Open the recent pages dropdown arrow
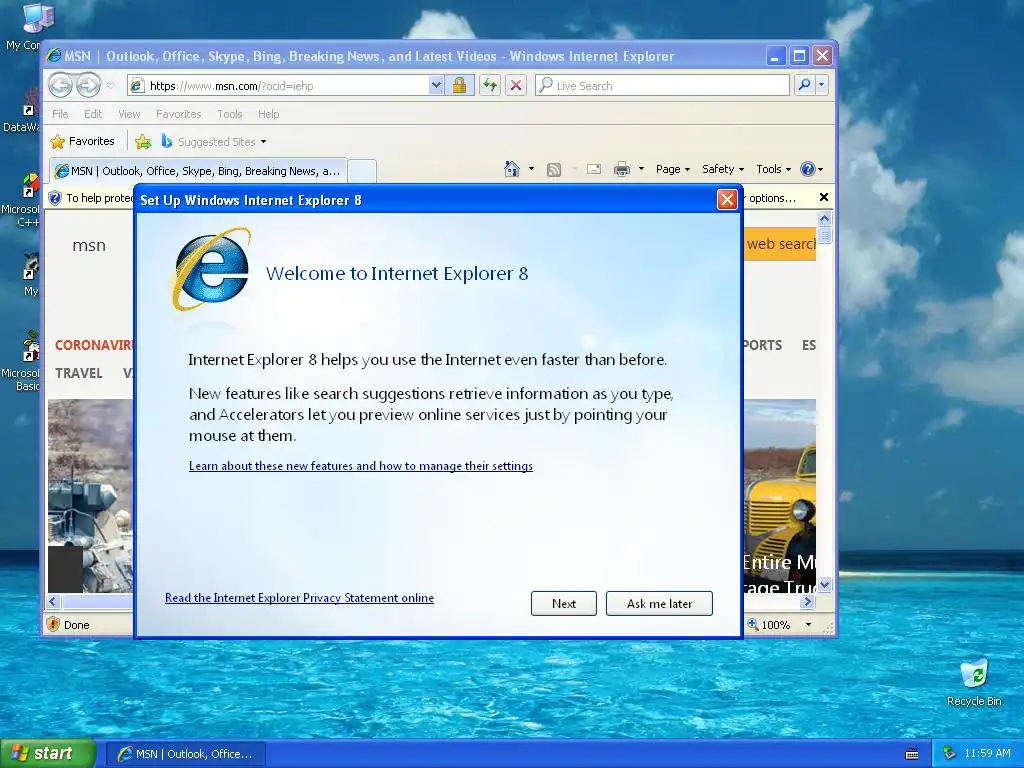The image size is (1024, 768). (110, 86)
